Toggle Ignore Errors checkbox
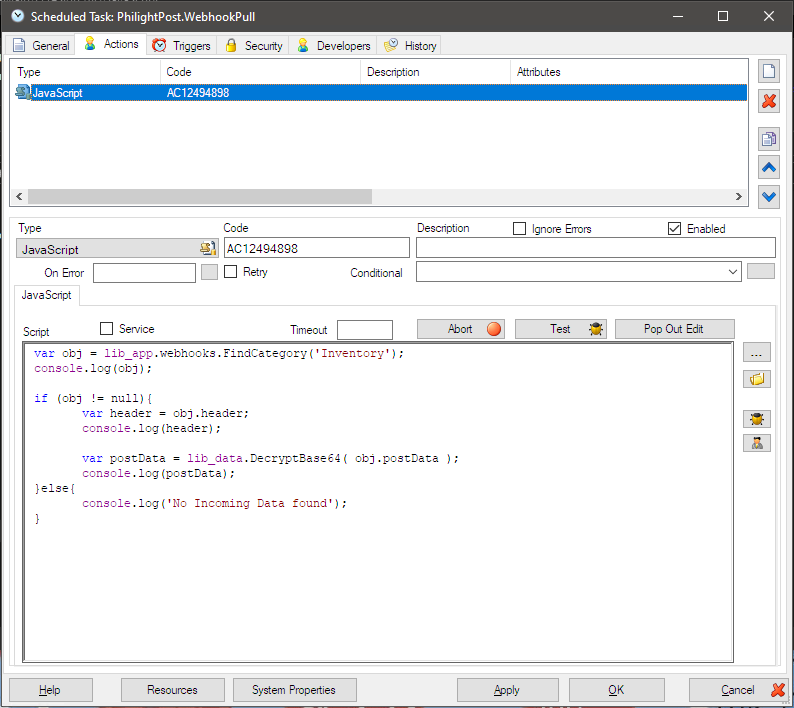This screenshot has width=794, height=708. coord(519,229)
